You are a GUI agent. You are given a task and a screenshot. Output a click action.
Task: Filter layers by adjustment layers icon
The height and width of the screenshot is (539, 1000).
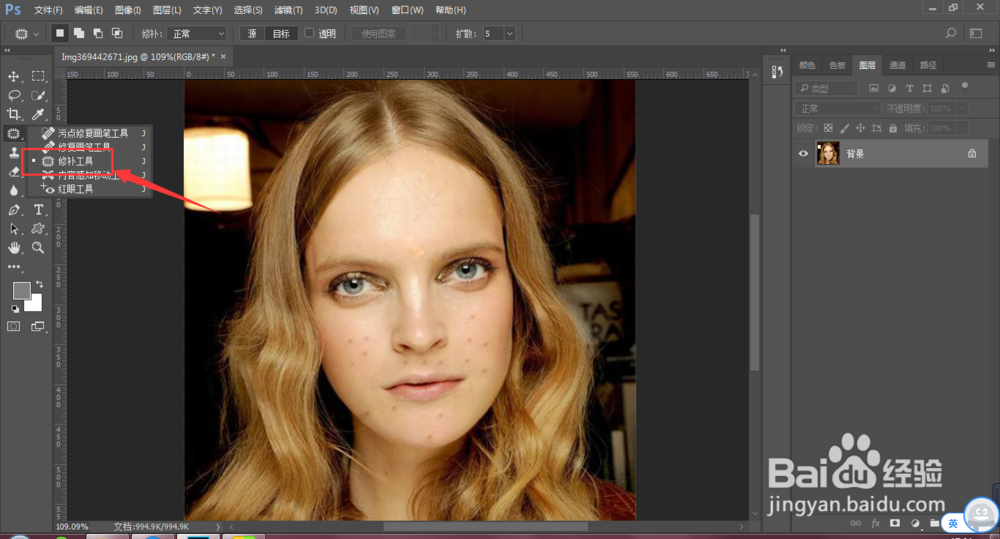point(892,88)
